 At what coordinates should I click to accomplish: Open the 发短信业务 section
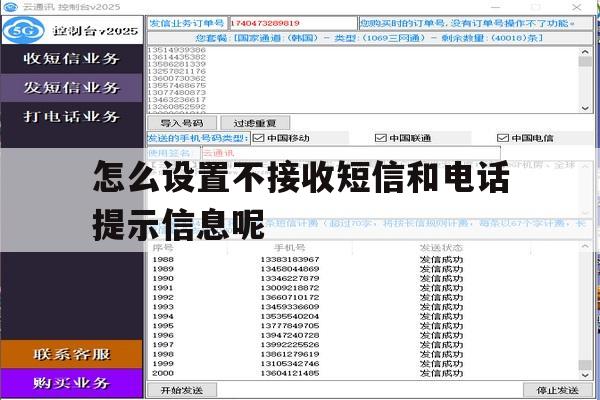pyautogui.click(x=72, y=88)
